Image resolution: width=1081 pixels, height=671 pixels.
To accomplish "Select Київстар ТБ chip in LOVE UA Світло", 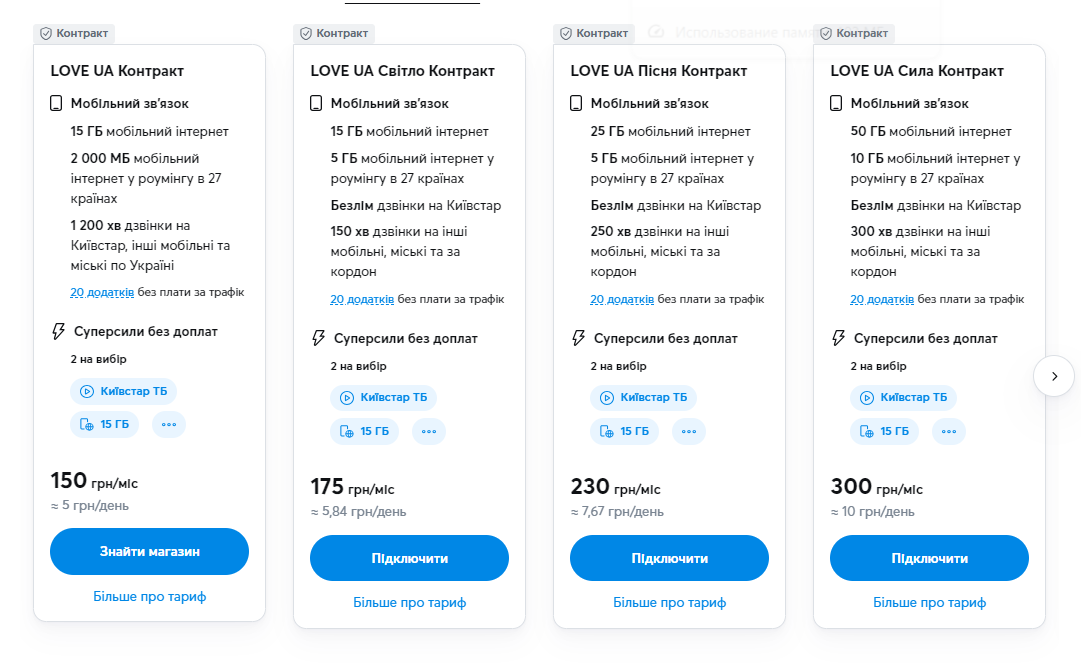I will pyautogui.click(x=384, y=398).
